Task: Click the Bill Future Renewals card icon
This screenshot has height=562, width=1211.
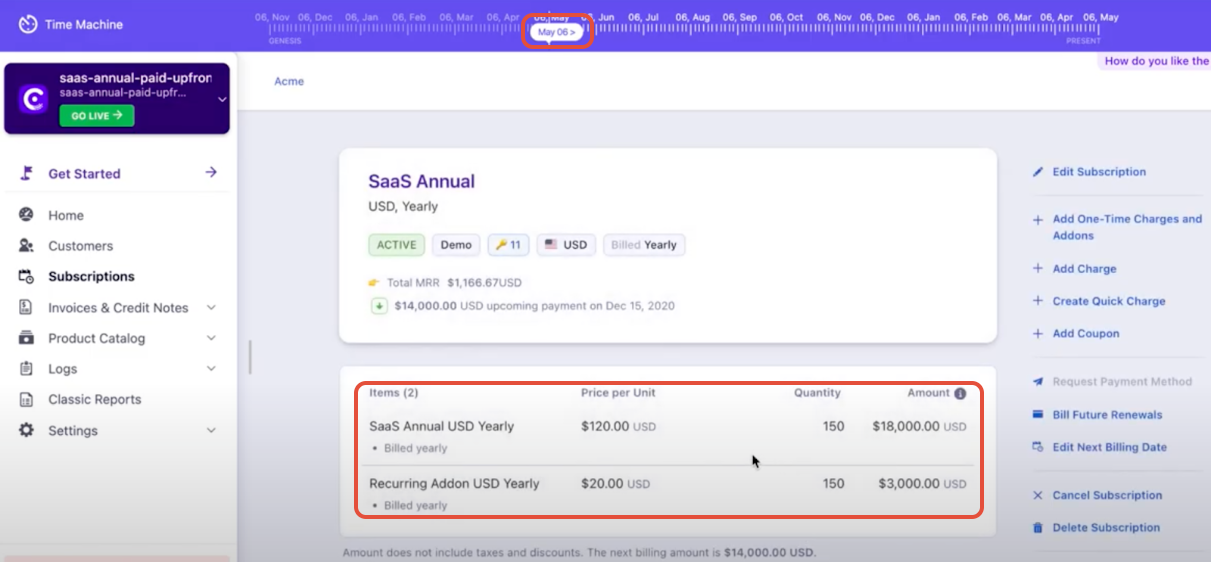Action: [1038, 415]
